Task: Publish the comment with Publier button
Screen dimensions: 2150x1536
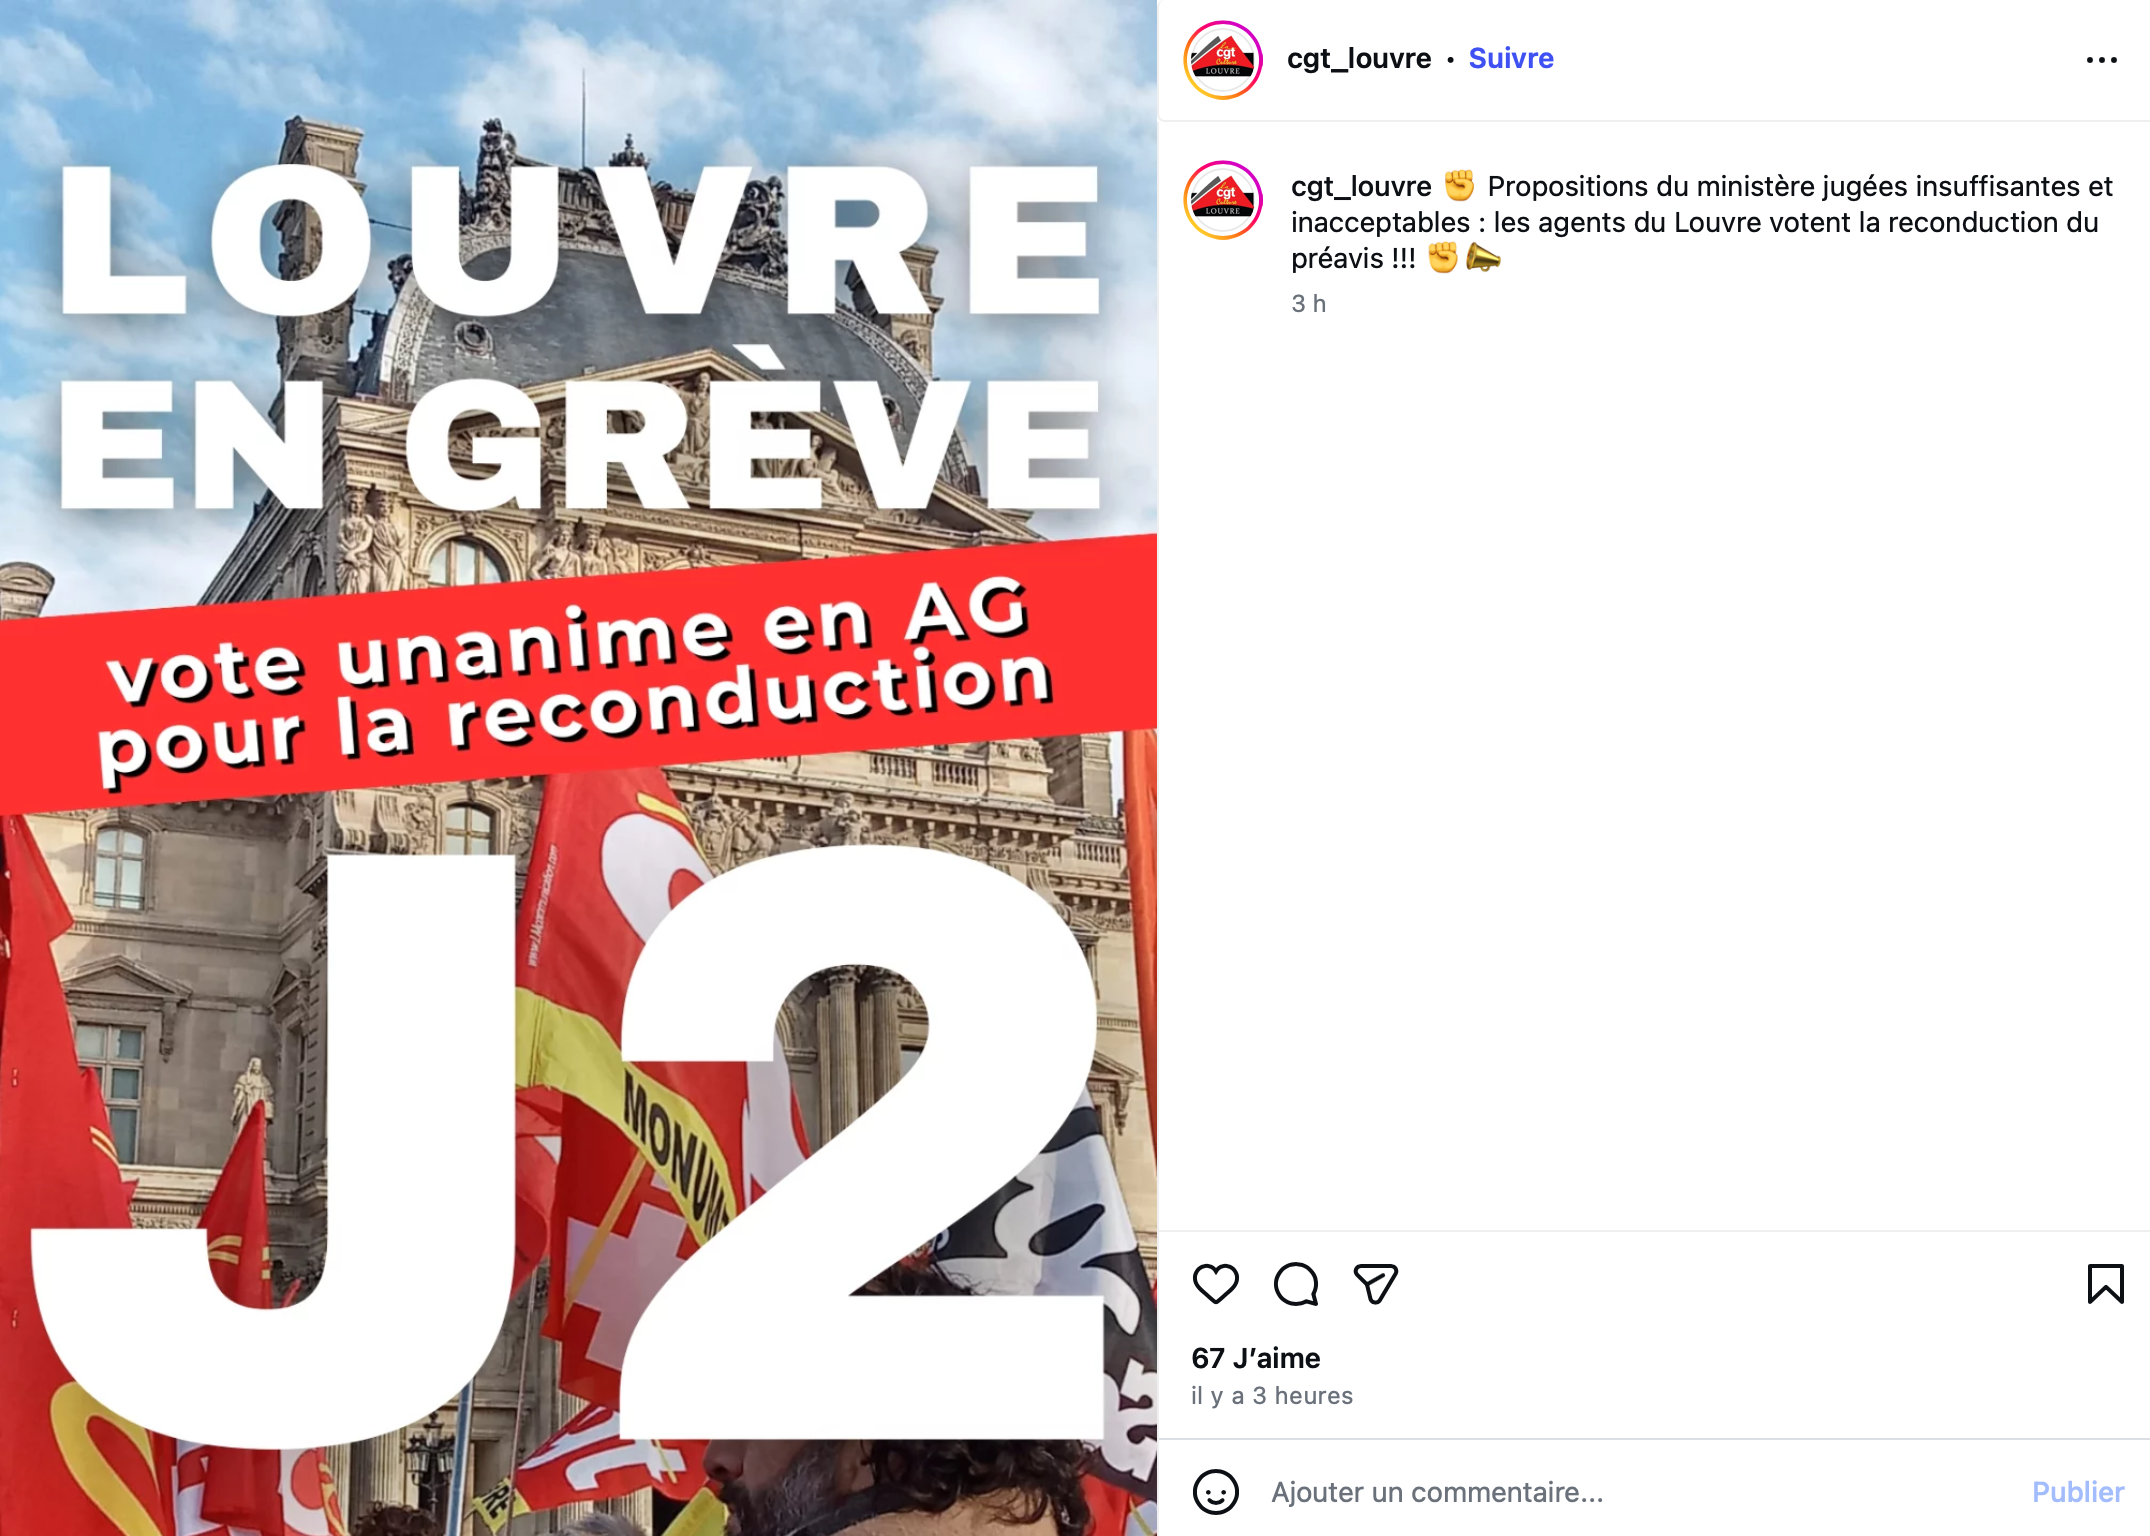Action: 2077,1492
